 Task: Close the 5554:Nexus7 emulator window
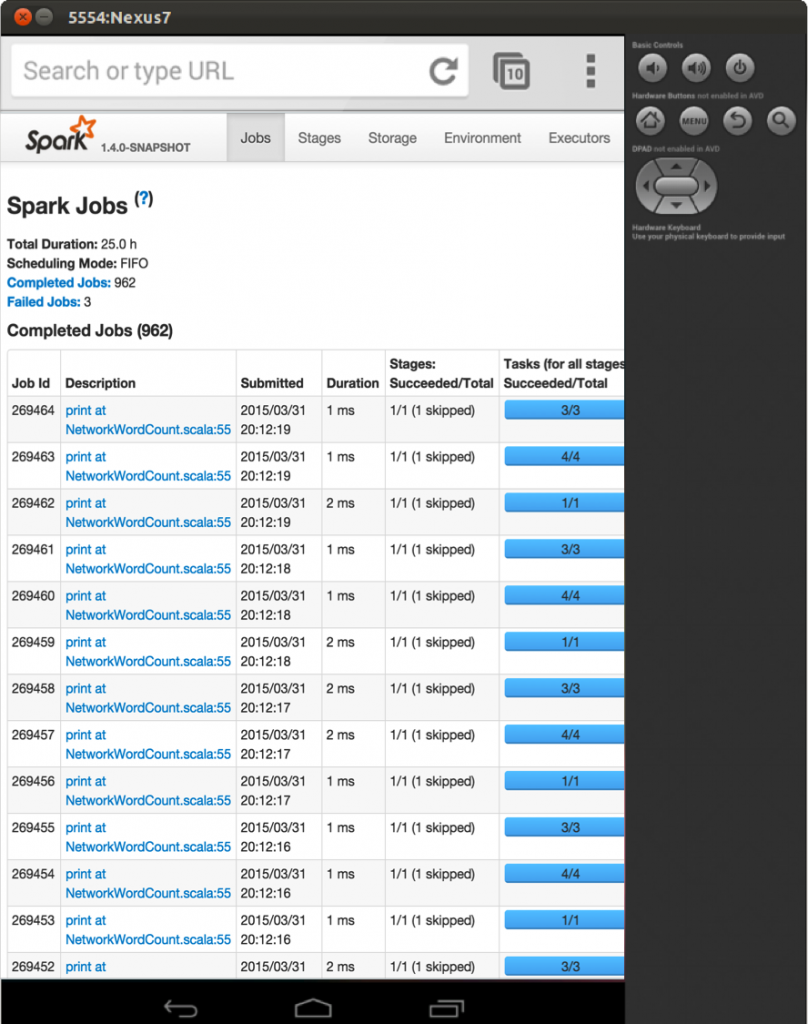[x=23, y=17]
